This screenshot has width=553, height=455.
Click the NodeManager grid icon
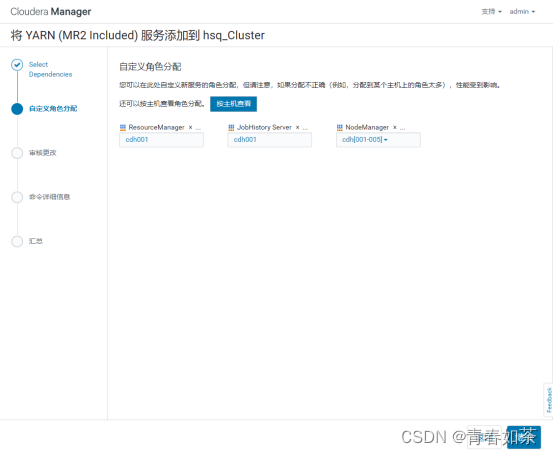339,127
